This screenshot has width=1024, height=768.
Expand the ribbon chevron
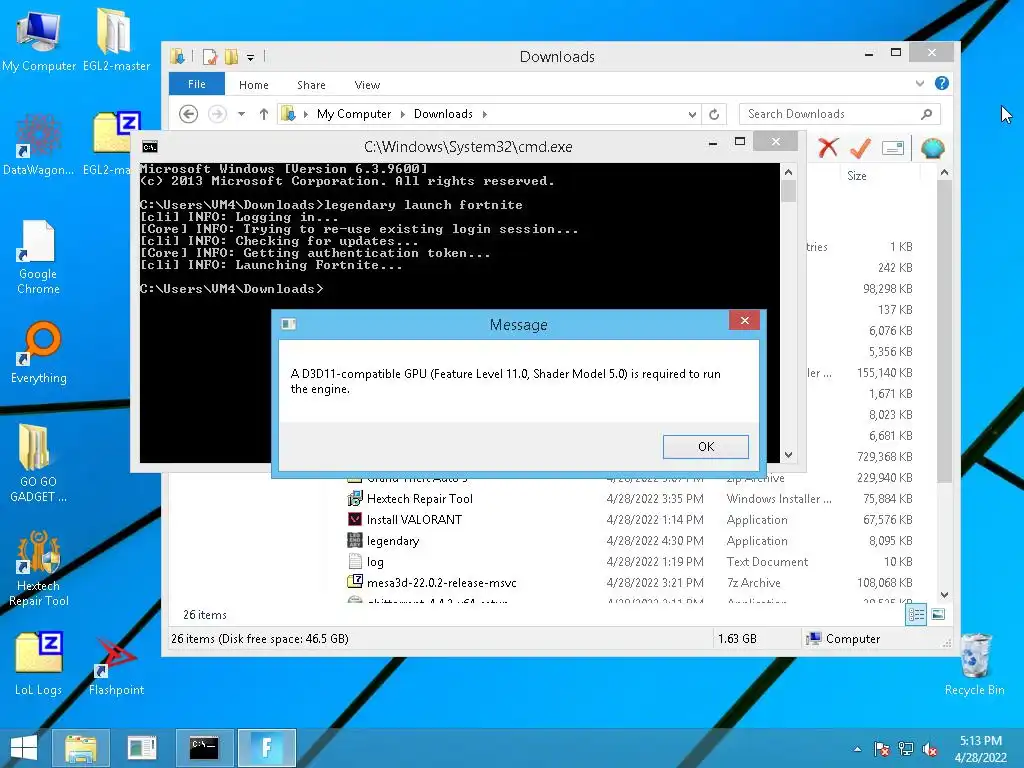pyautogui.click(x=920, y=83)
